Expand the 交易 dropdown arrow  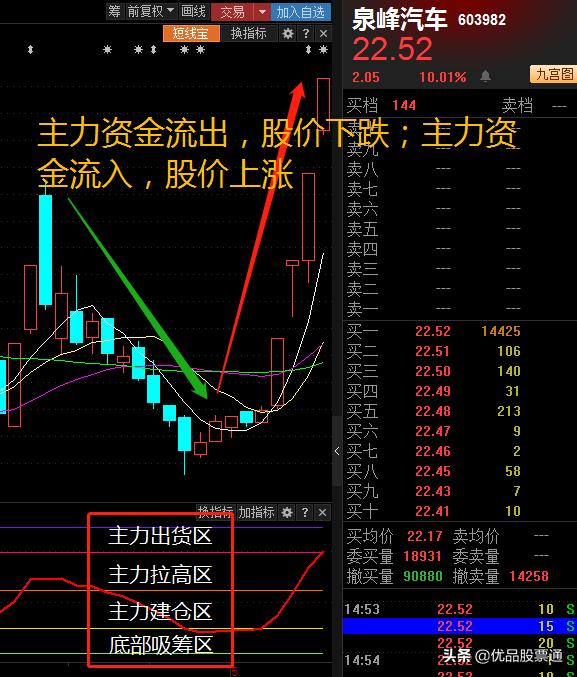click(x=262, y=12)
